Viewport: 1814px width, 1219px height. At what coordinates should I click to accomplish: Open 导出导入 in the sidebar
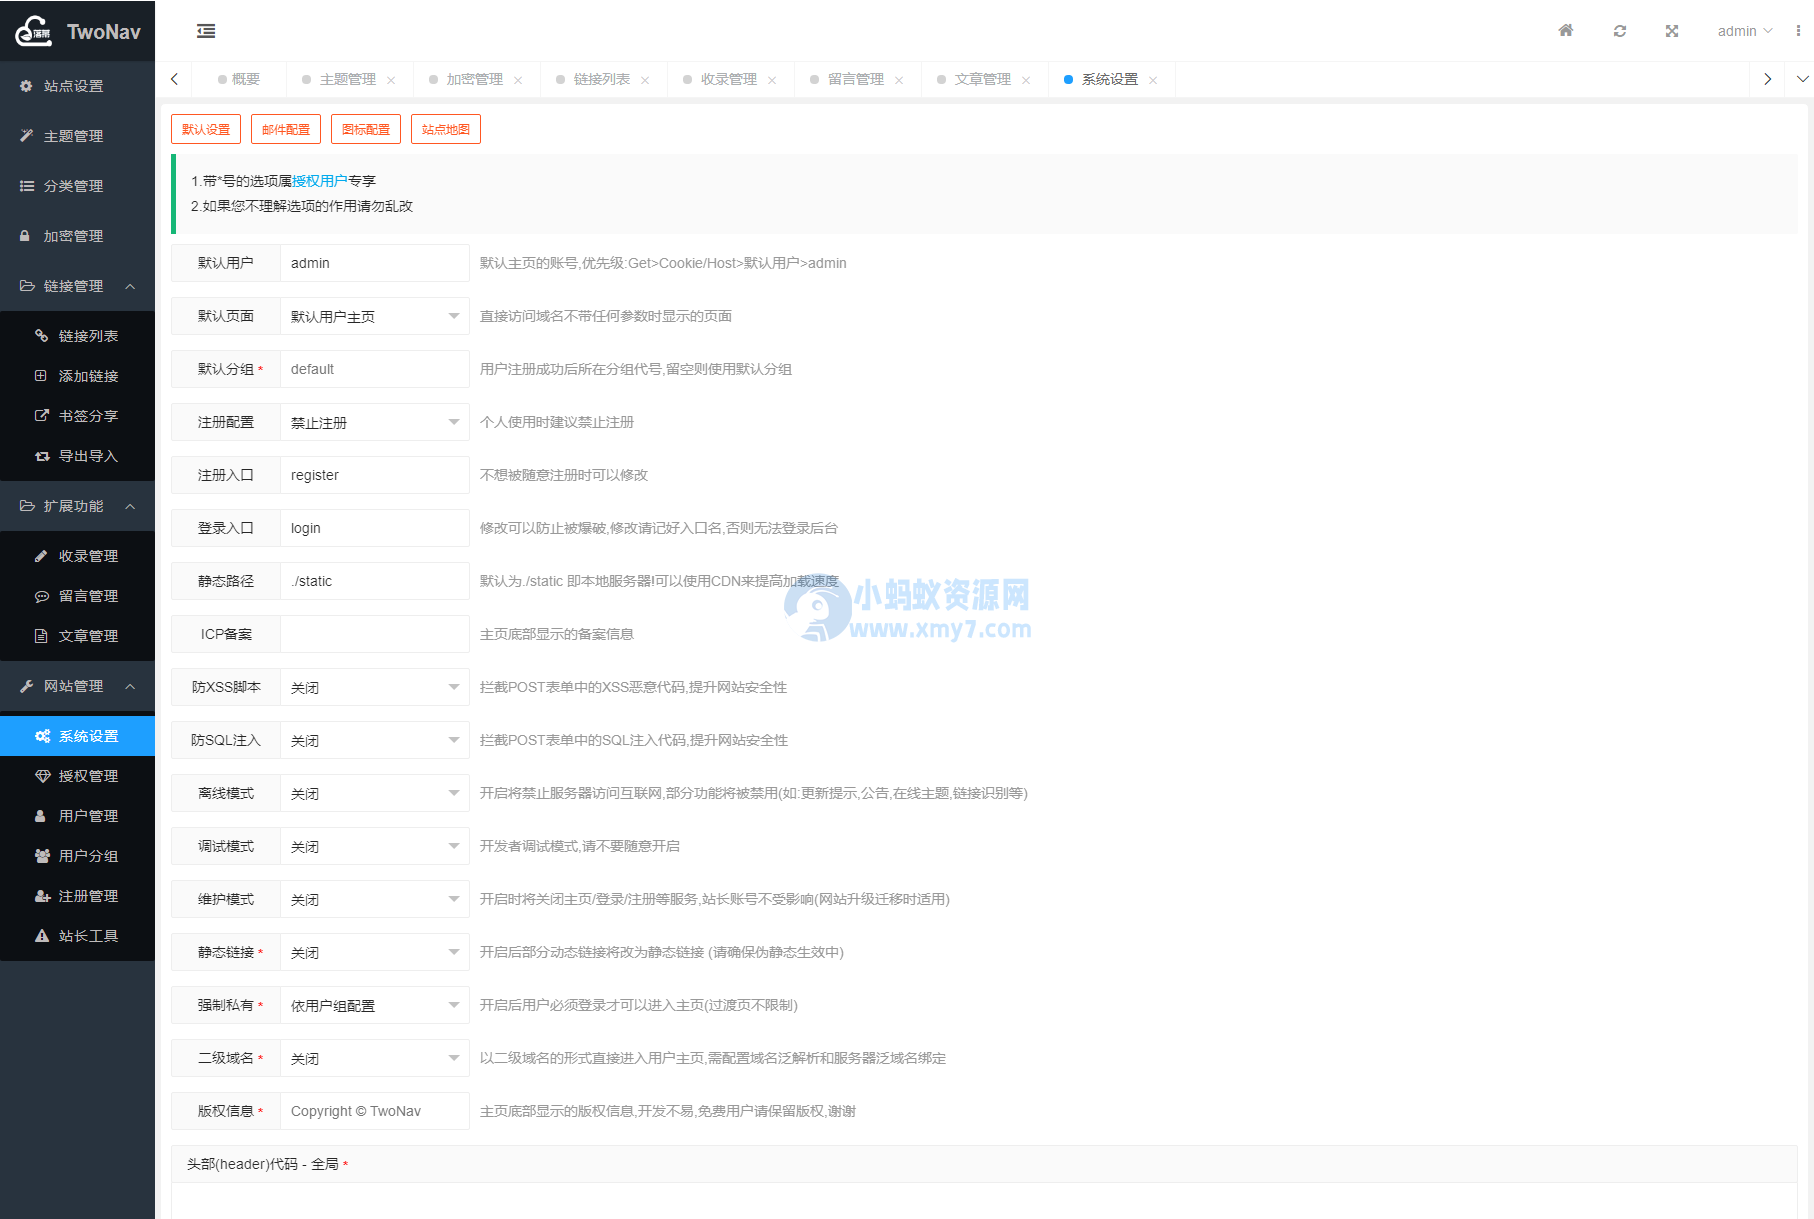point(77,456)
